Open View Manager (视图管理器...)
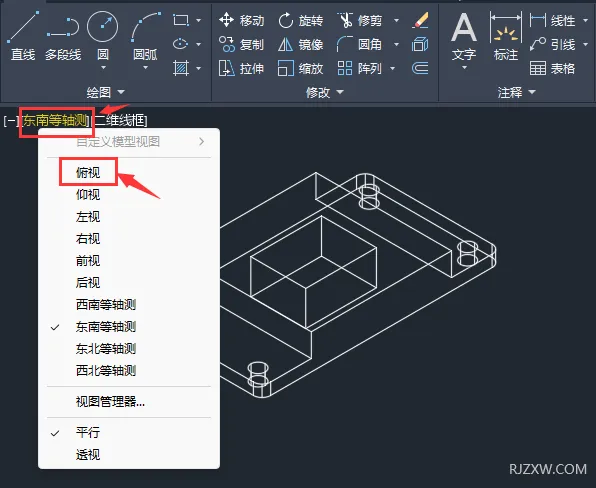The height and width of the screenshot is (488, 596). point(129,401)
